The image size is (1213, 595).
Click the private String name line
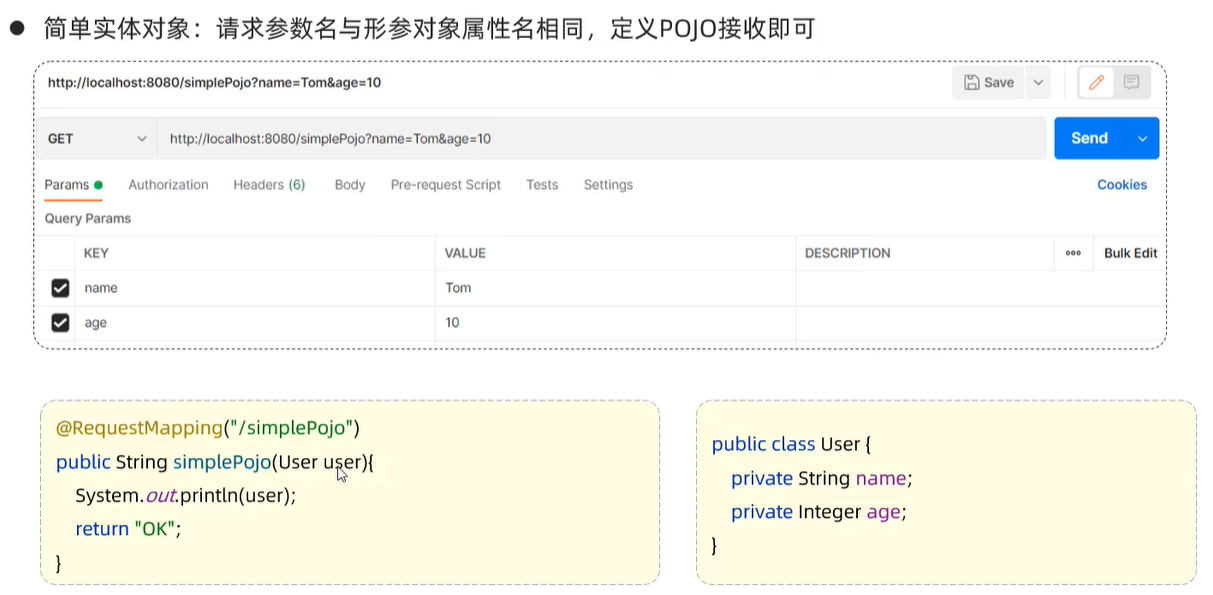click(822, 478)
